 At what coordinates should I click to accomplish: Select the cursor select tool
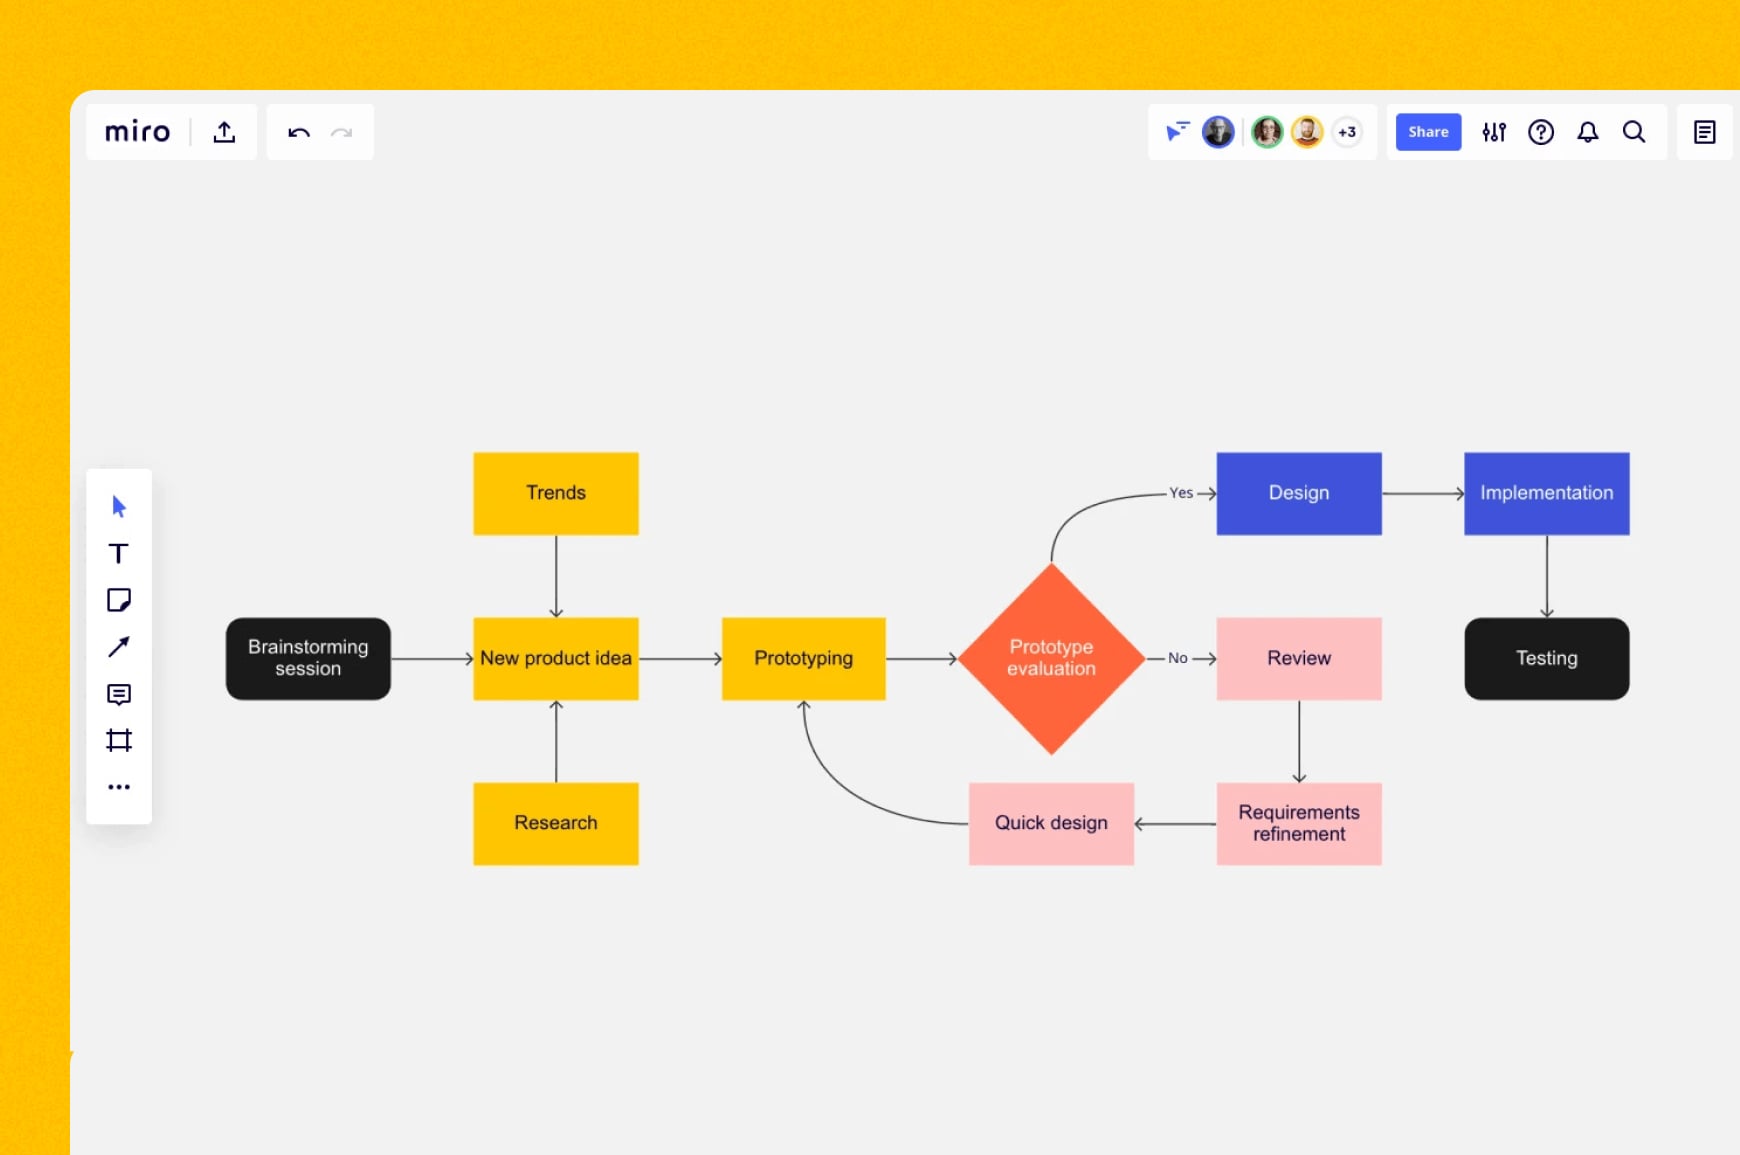(119, 506)
